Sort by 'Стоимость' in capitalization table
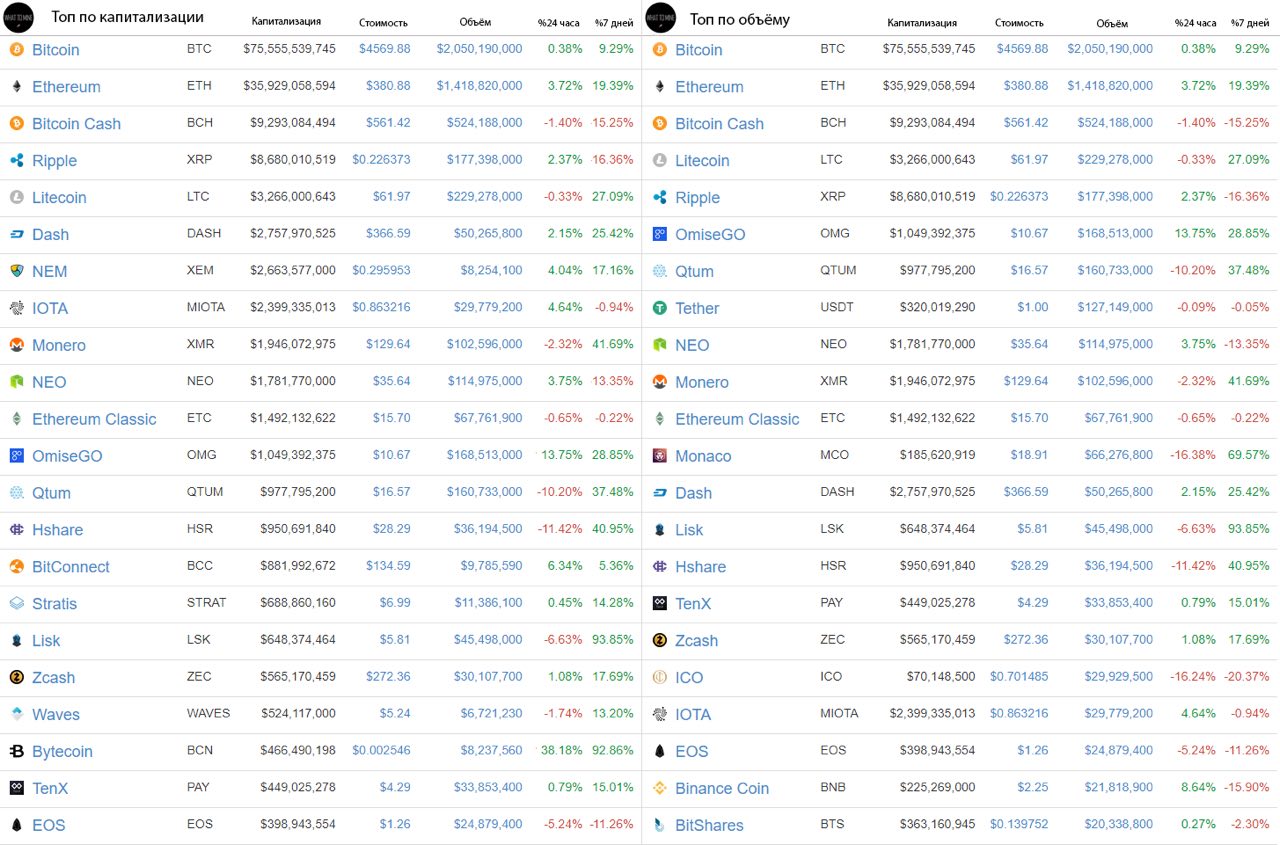1280x845 pixels. pos(383,22)
